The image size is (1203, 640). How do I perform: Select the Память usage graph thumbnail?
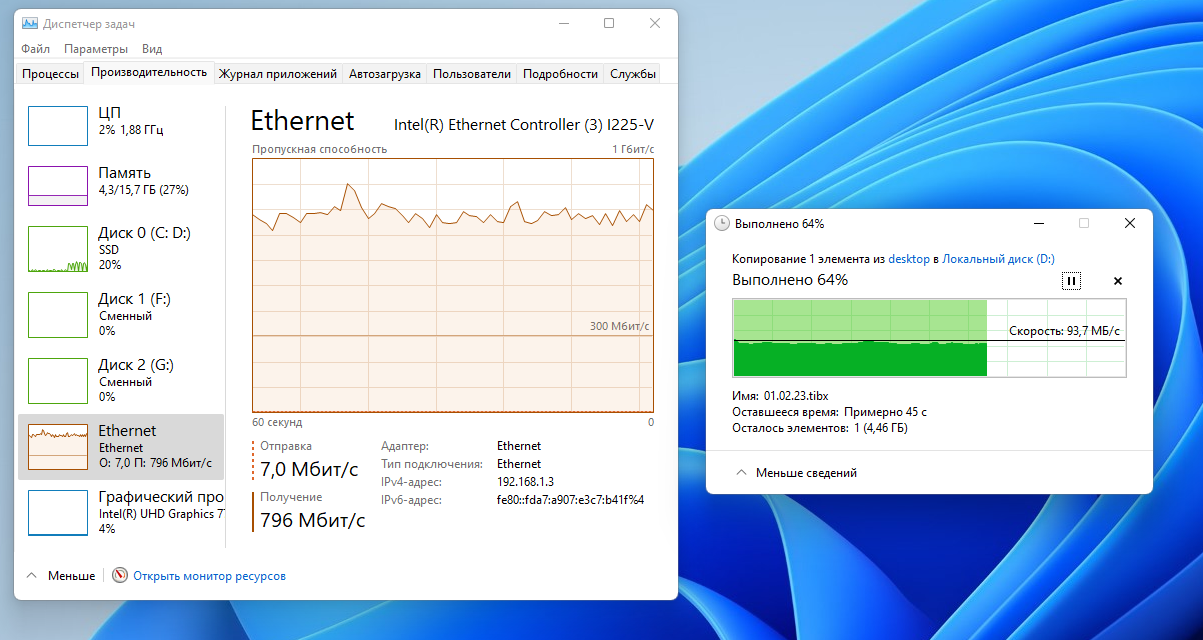pos(58,185)
